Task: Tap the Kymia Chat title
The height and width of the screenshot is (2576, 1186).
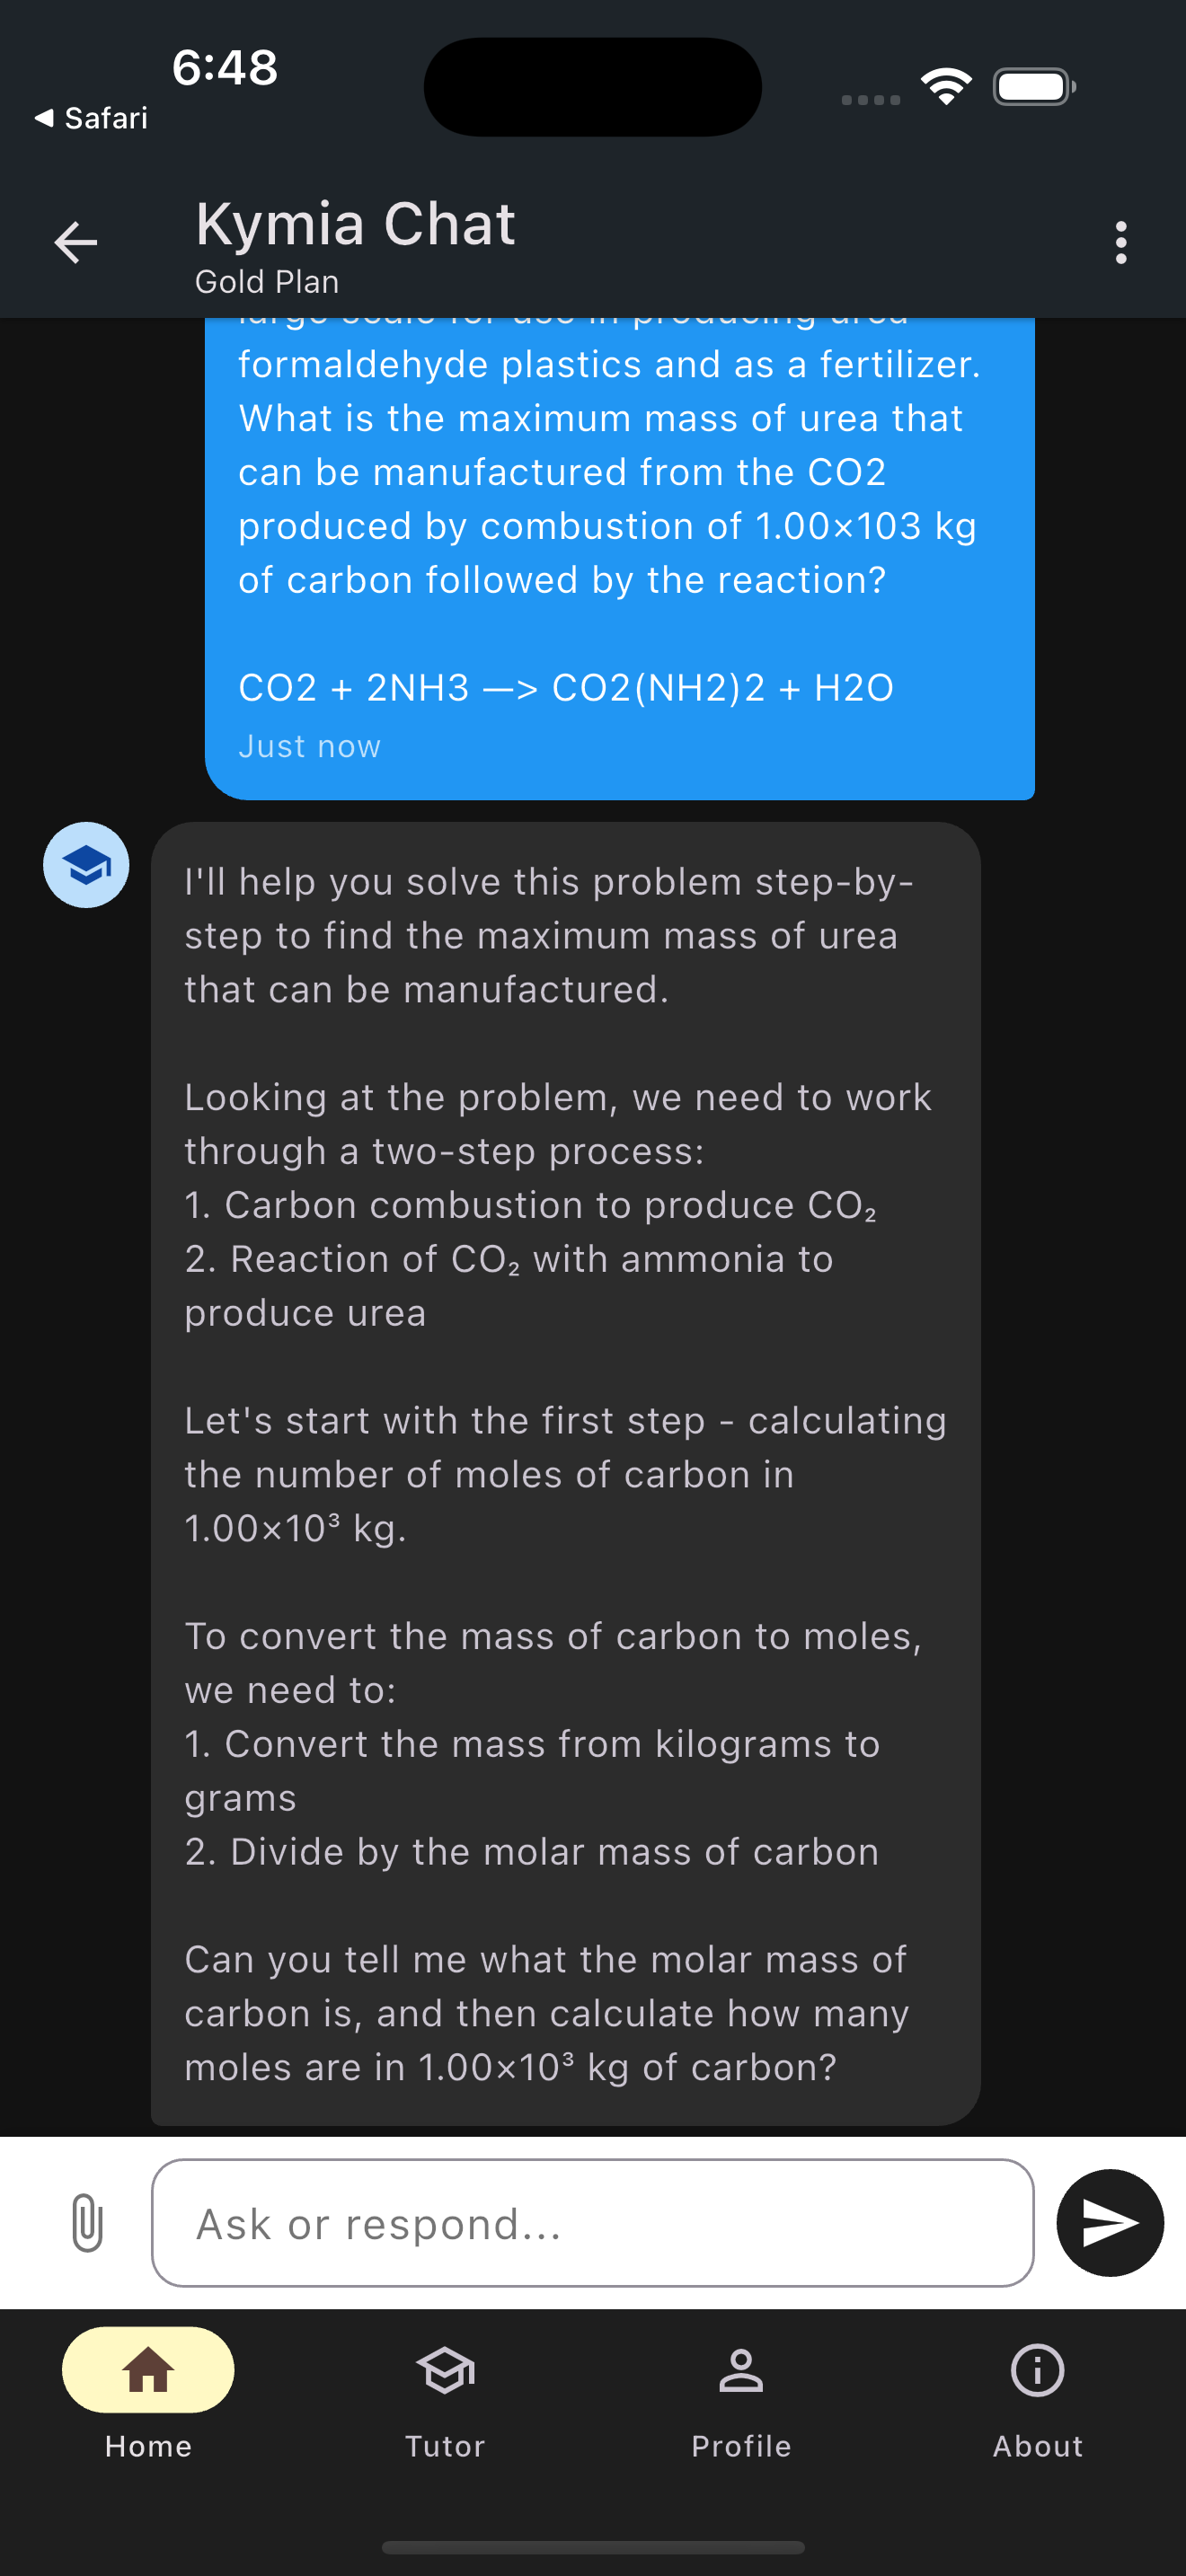Action: (x=355, y=224)
